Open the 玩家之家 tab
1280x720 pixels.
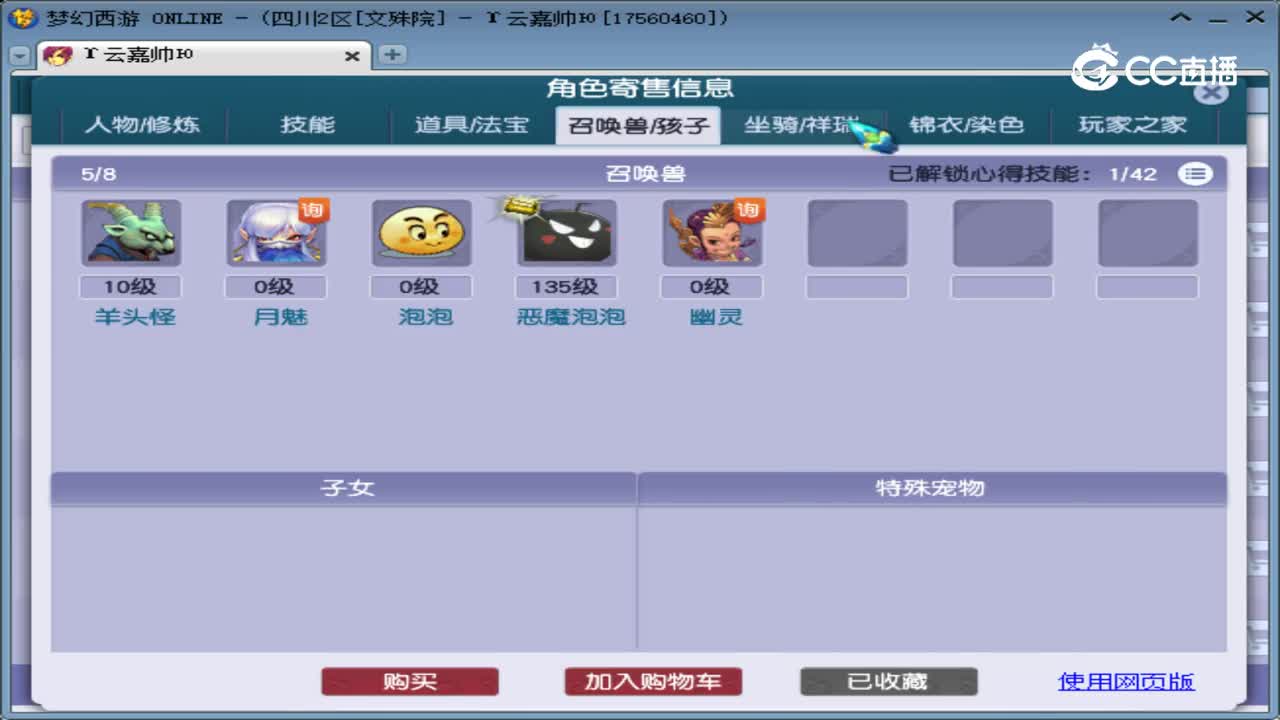[1133, 125]
